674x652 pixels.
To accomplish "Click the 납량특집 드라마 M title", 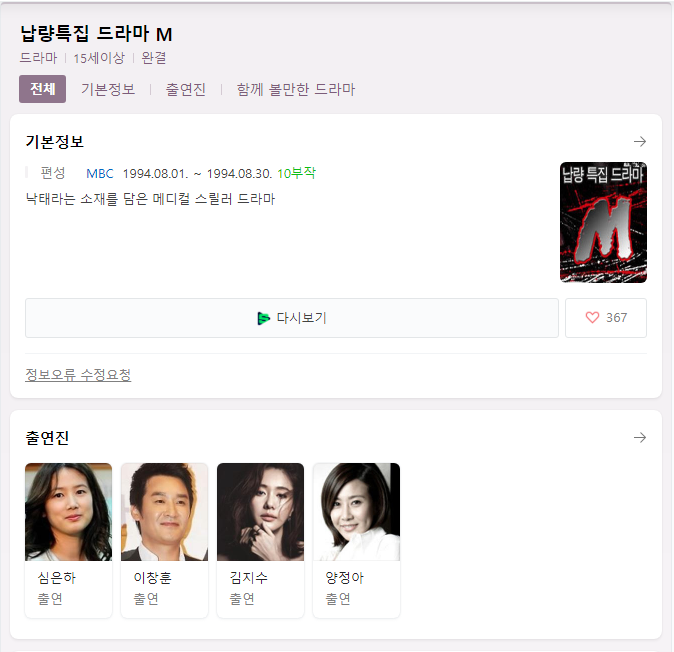I will (96, 34).
